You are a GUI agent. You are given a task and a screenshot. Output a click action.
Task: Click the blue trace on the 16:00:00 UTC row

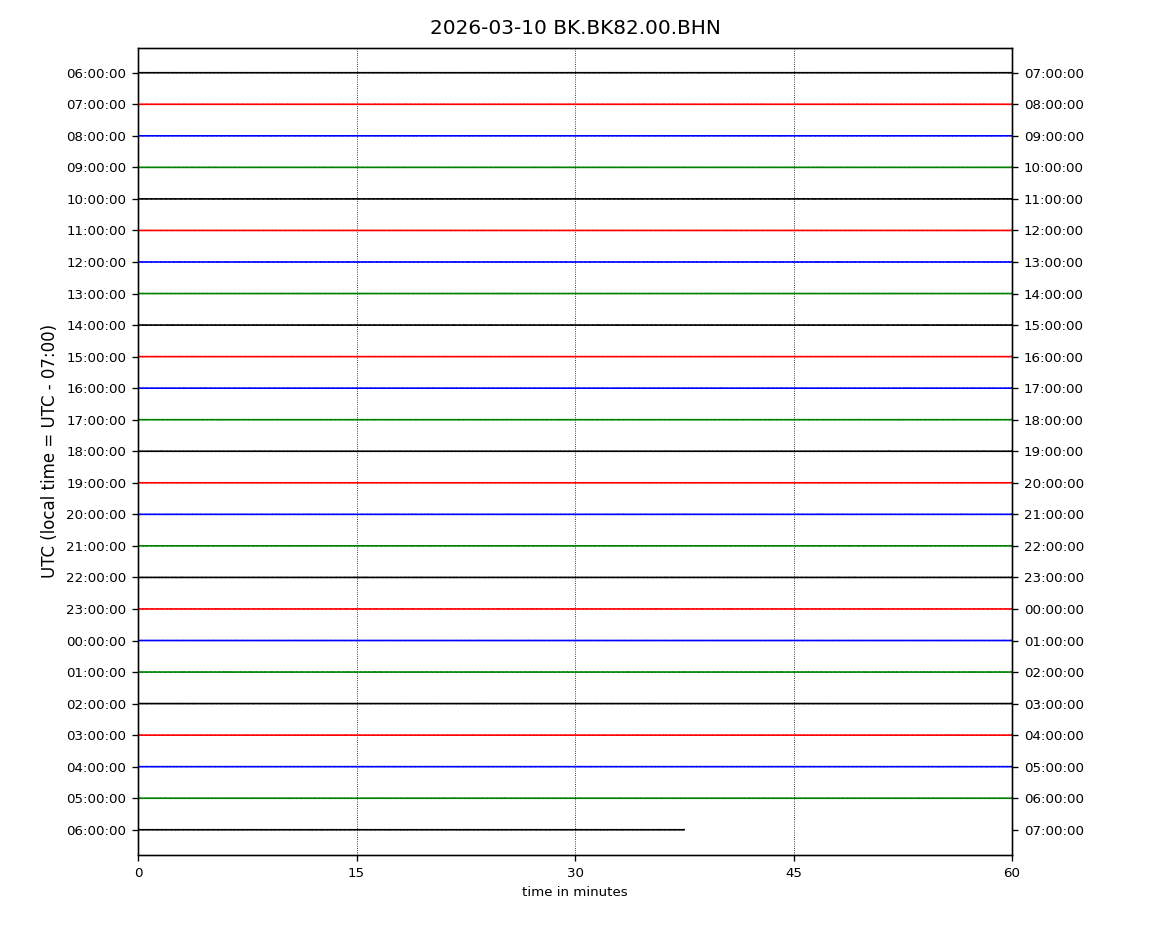(x=575, y=388)
